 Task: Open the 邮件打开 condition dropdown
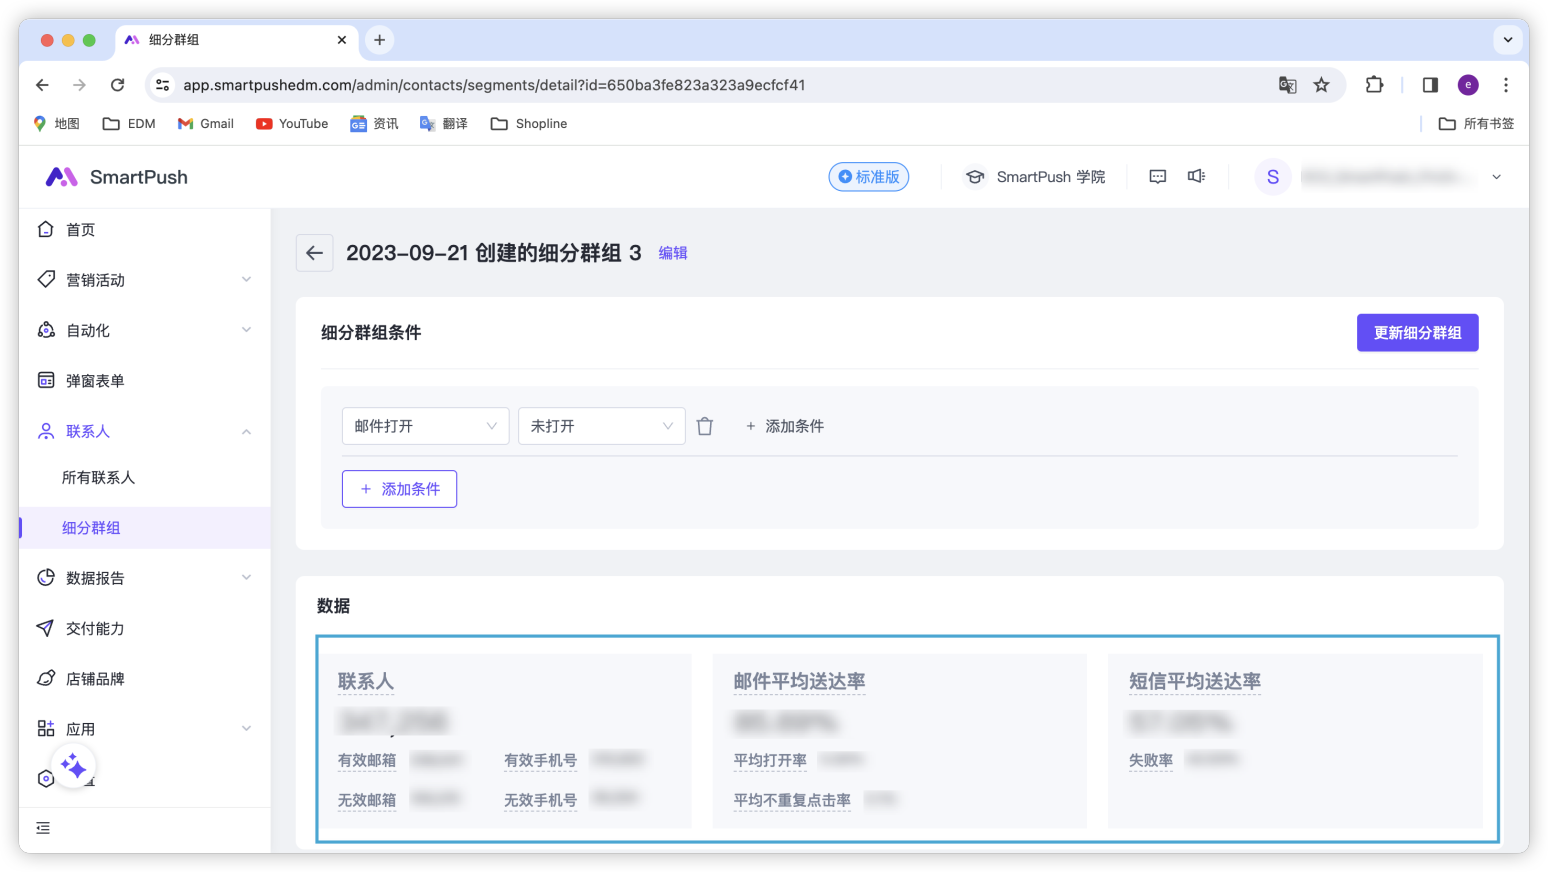[425, 426]
